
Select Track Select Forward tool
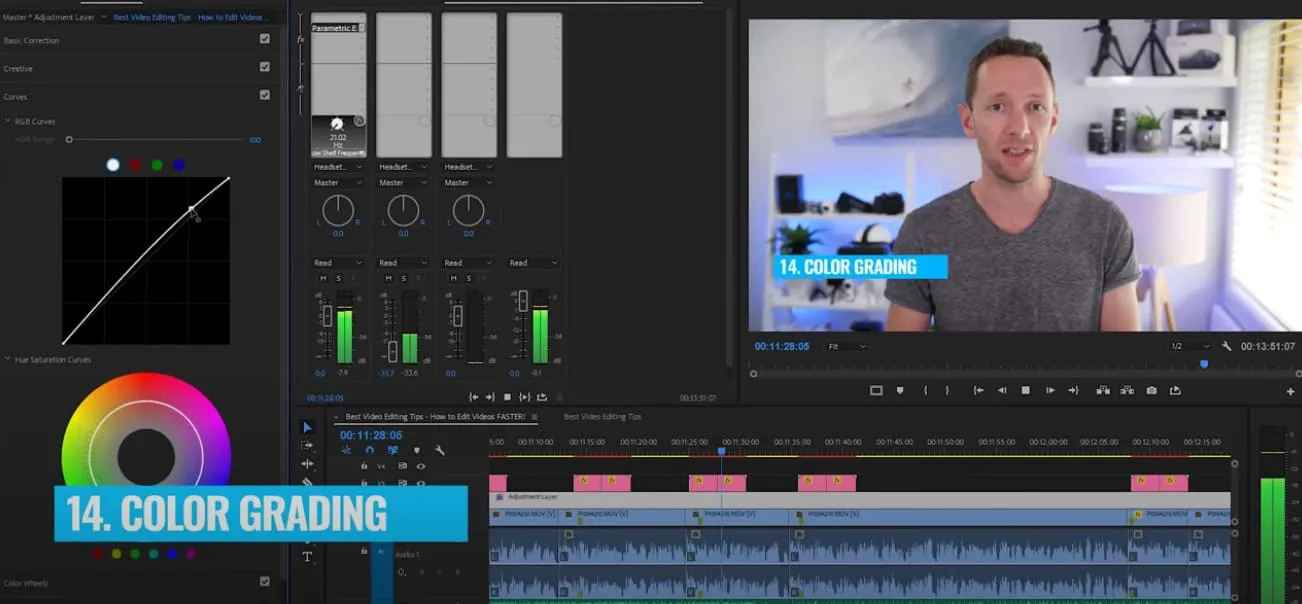[x=307, y=445]
